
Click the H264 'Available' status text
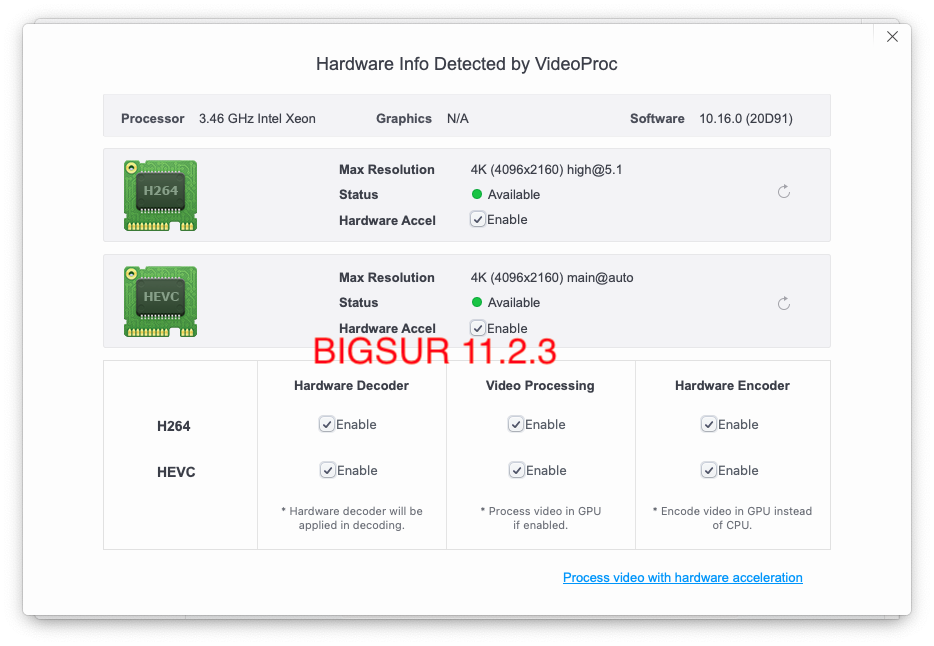(x=513, y=195)
